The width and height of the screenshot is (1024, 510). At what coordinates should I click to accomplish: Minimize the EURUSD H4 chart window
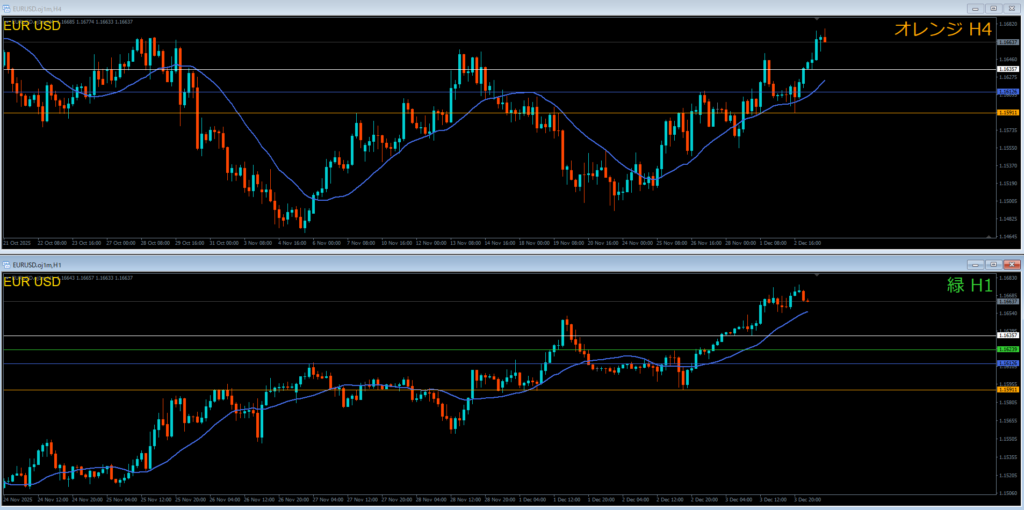pos(973,8)
